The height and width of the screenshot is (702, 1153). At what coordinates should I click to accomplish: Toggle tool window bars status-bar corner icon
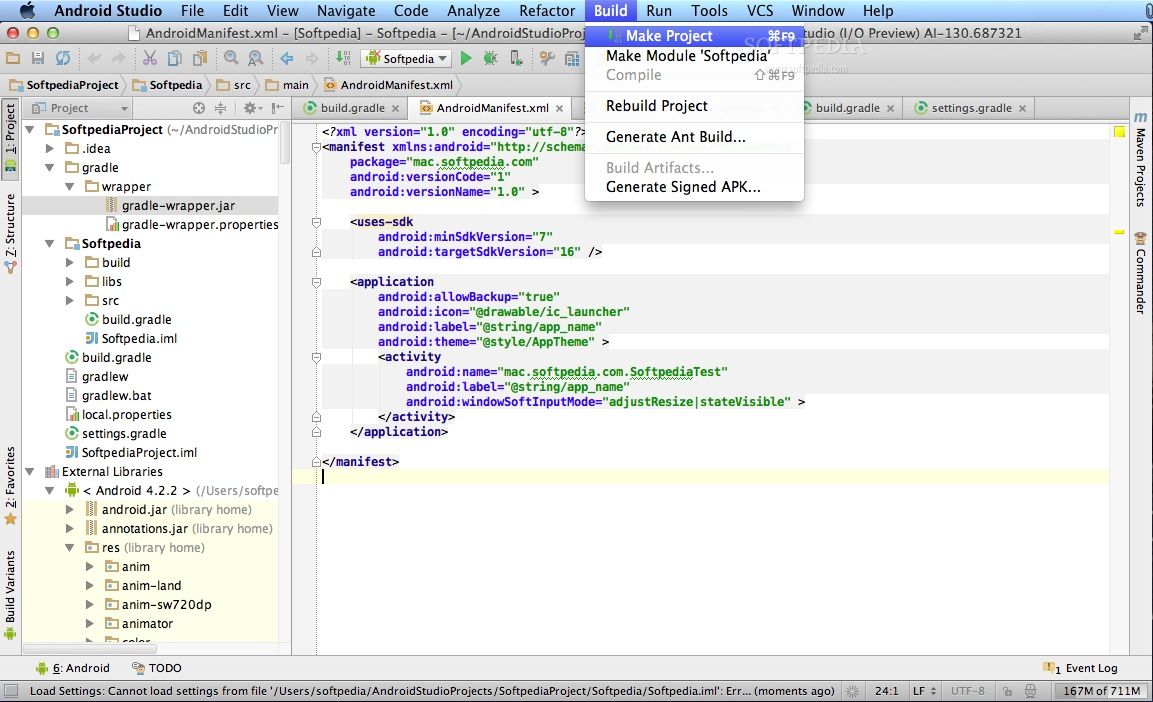[10, 691]
